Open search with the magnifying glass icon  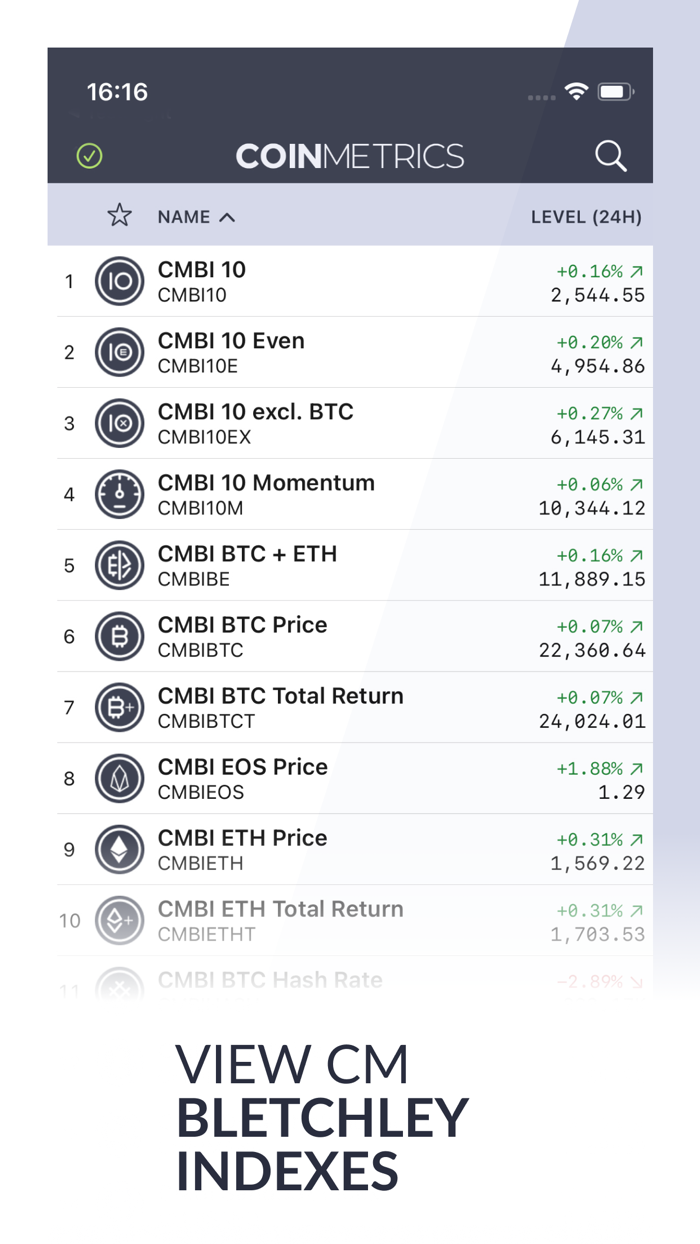point(611,156)
